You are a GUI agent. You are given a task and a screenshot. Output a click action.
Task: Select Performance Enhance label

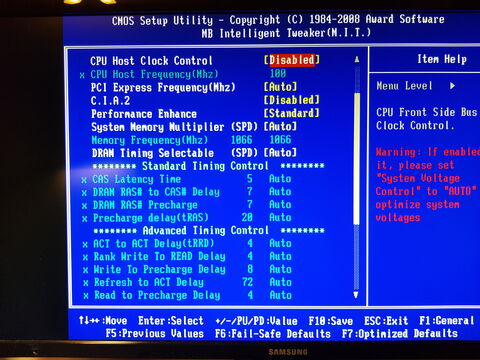click(144, 114)
